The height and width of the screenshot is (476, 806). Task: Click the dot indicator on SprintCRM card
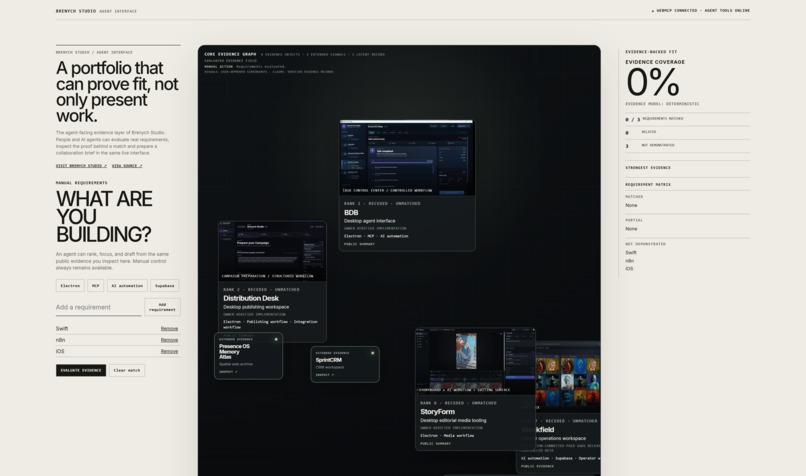click(373, 353)
